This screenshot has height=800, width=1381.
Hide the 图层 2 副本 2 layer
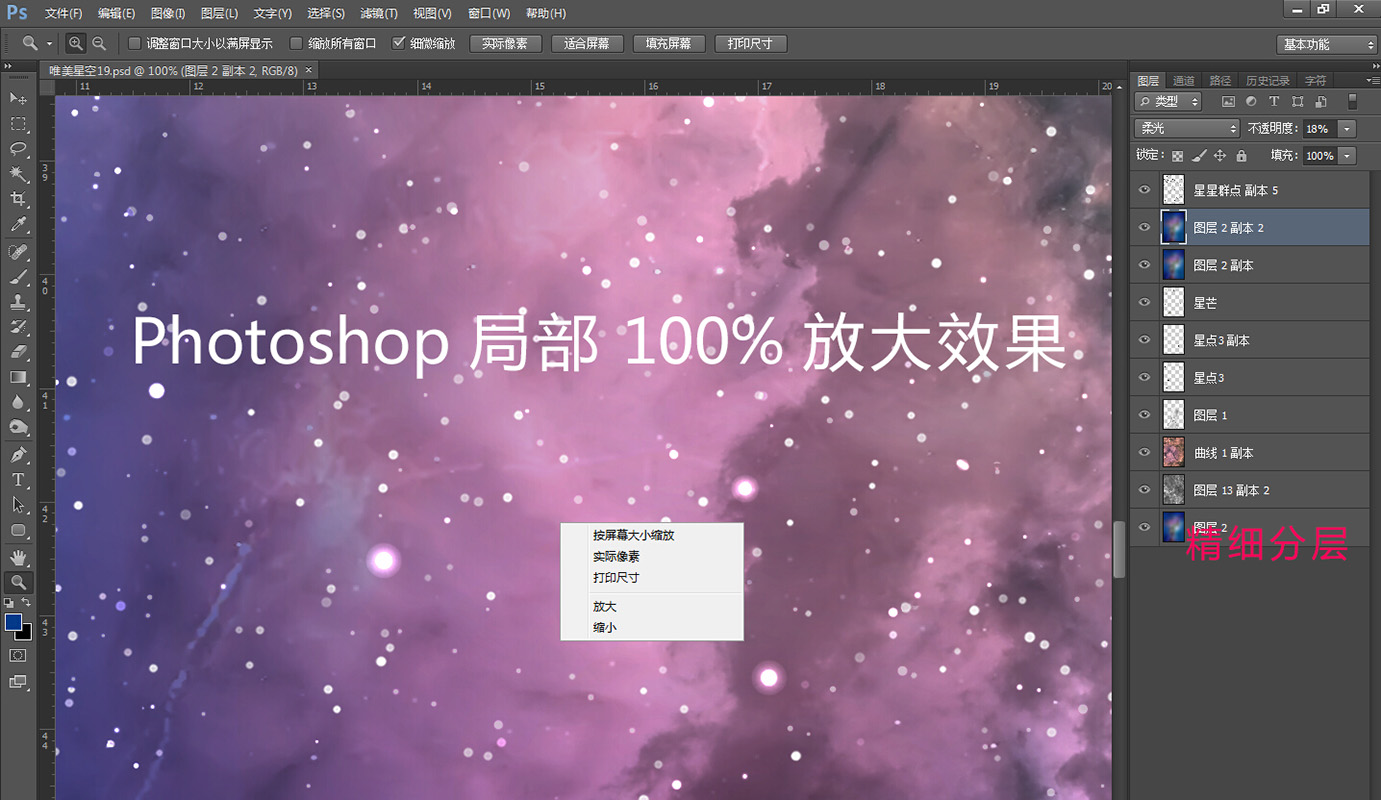(1145, 227)
